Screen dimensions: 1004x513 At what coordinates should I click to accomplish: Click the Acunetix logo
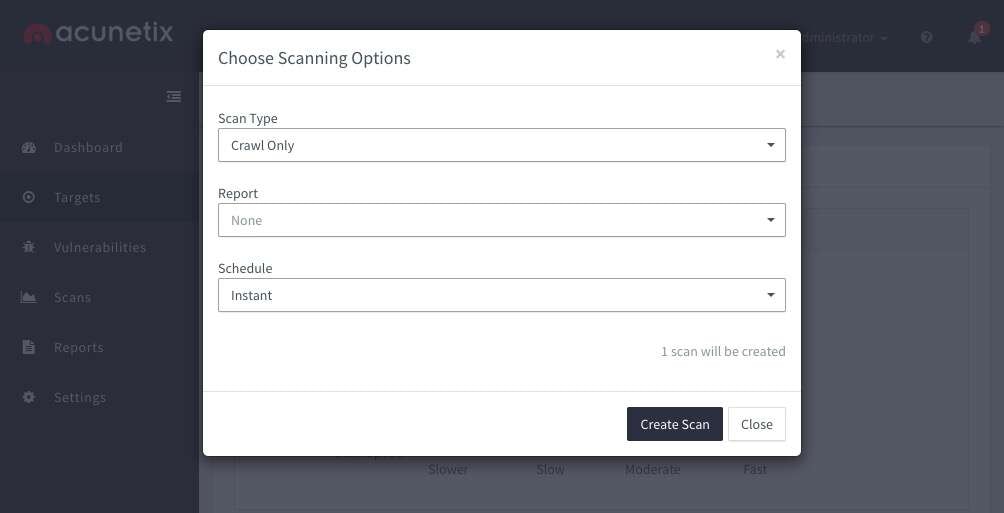98,33
